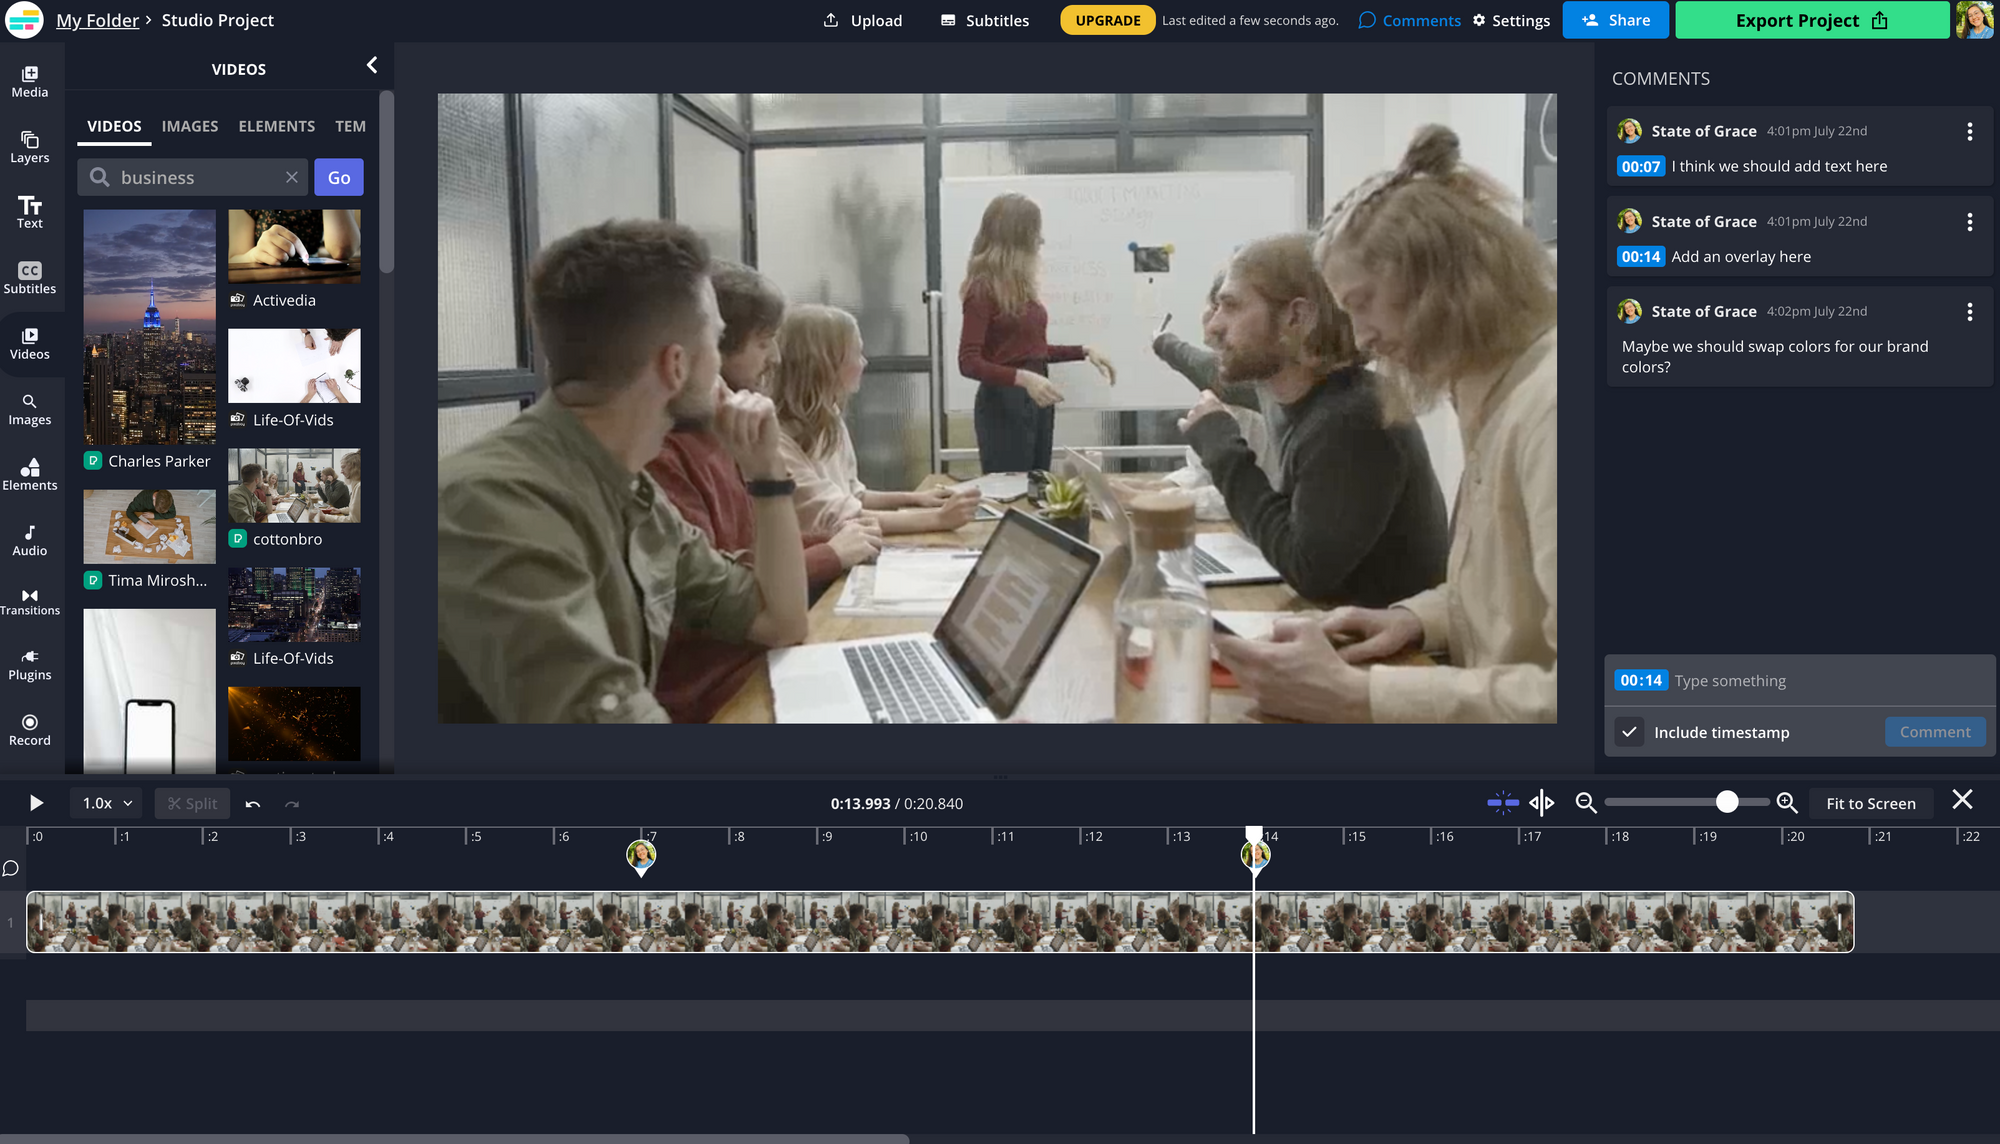Open the Transitions panel in sidebar
2000x1144 pixels.
(x=30, y=601)
